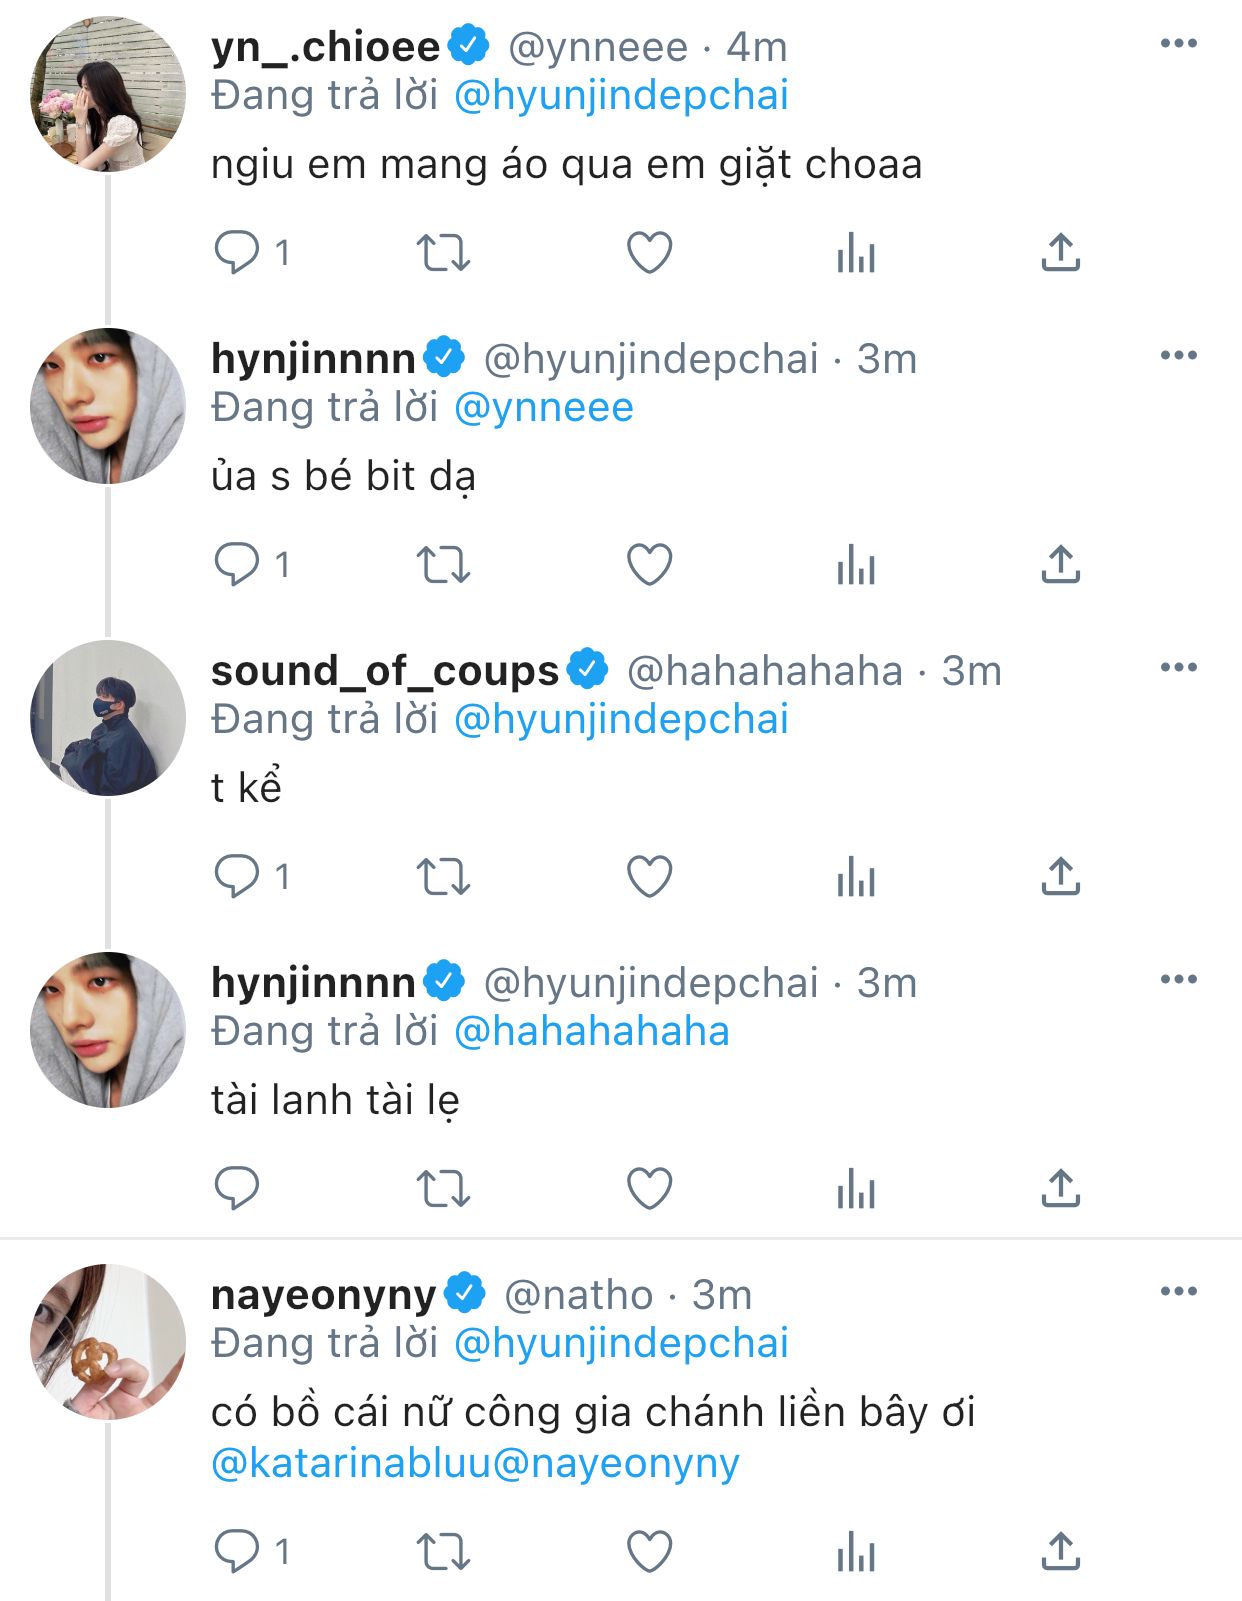Image resolution: width=1242 pixels, height=1601 pixels.
Task: Reply to the "tài lanh tài lẹ" tweet
Action: pyautogui.click(x=237, y=1189)
